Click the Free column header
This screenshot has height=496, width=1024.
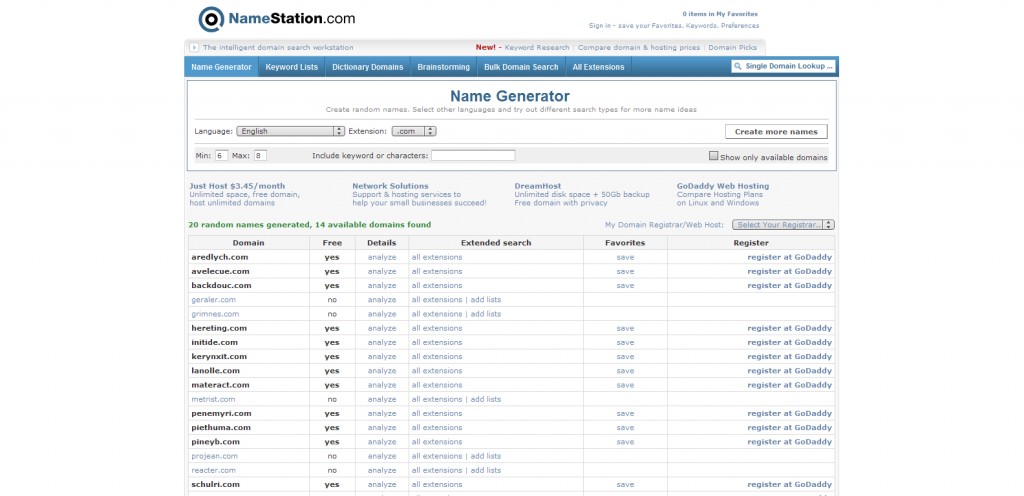coord(332,243)
